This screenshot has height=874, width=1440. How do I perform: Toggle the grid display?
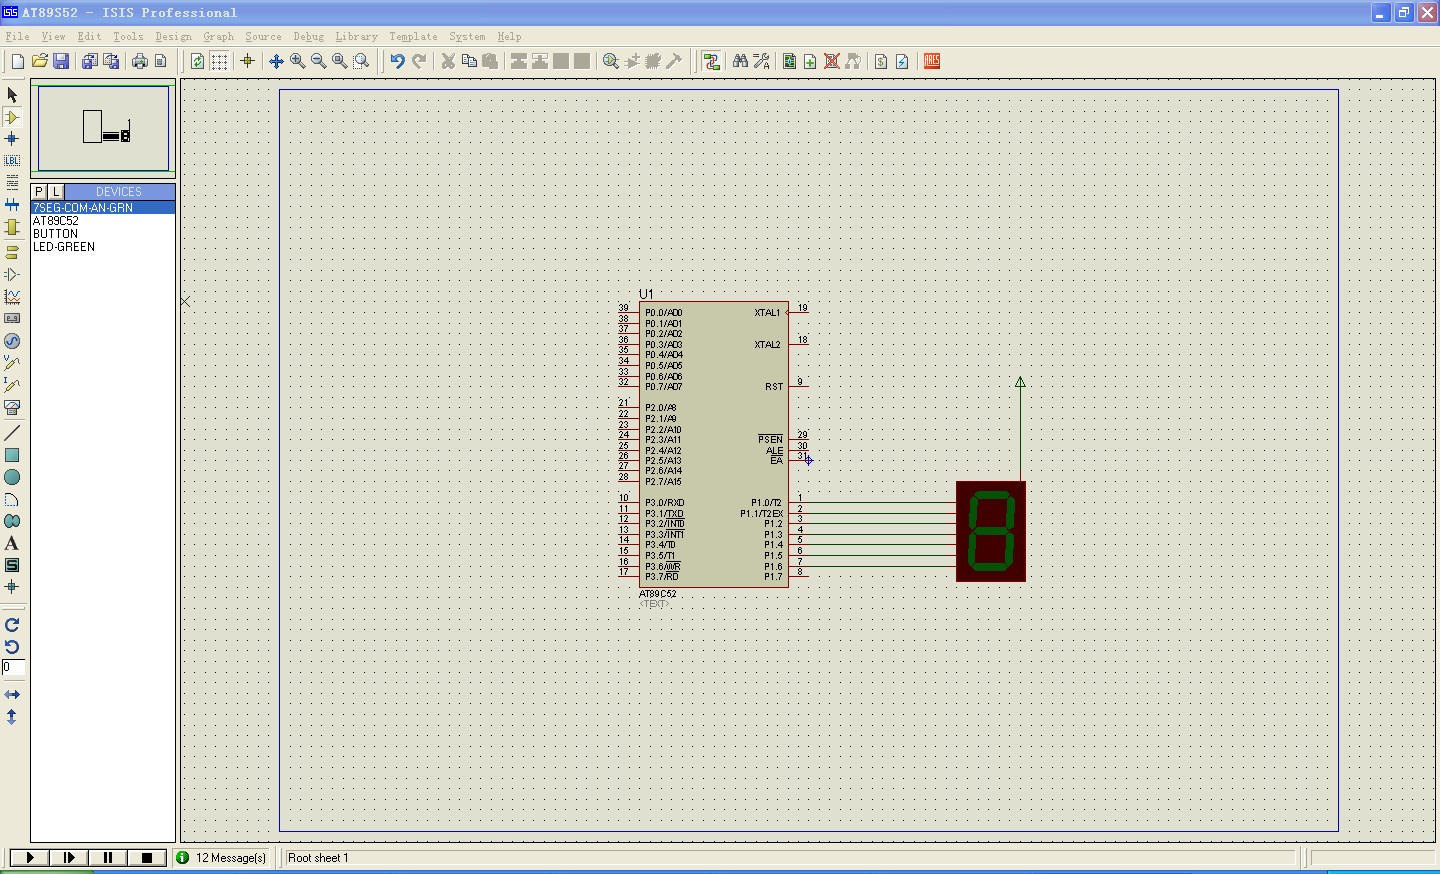tap(219, 61)
